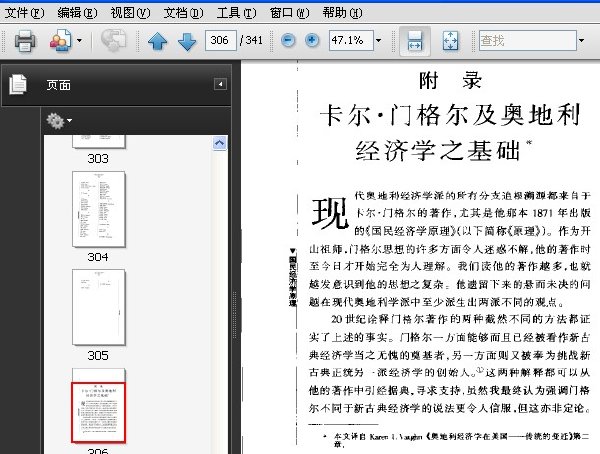Click the Print icon in toolbar

(25, 41)
